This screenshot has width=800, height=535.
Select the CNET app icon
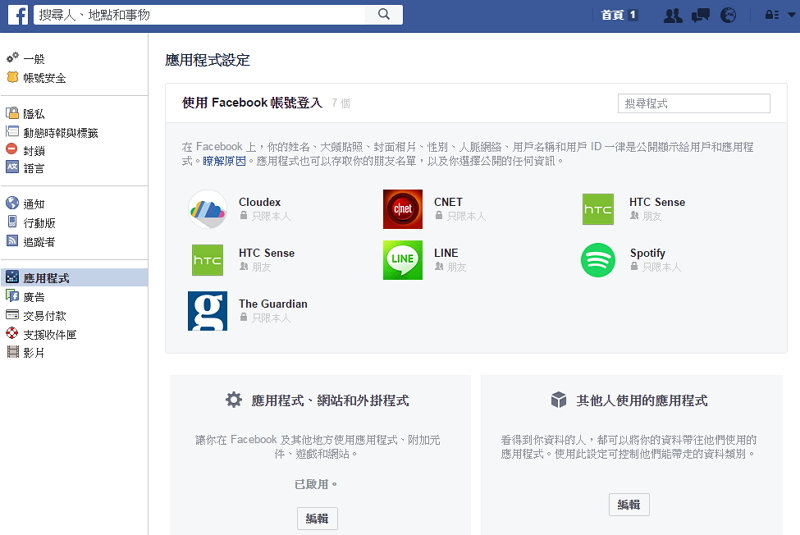pos(402,209)
